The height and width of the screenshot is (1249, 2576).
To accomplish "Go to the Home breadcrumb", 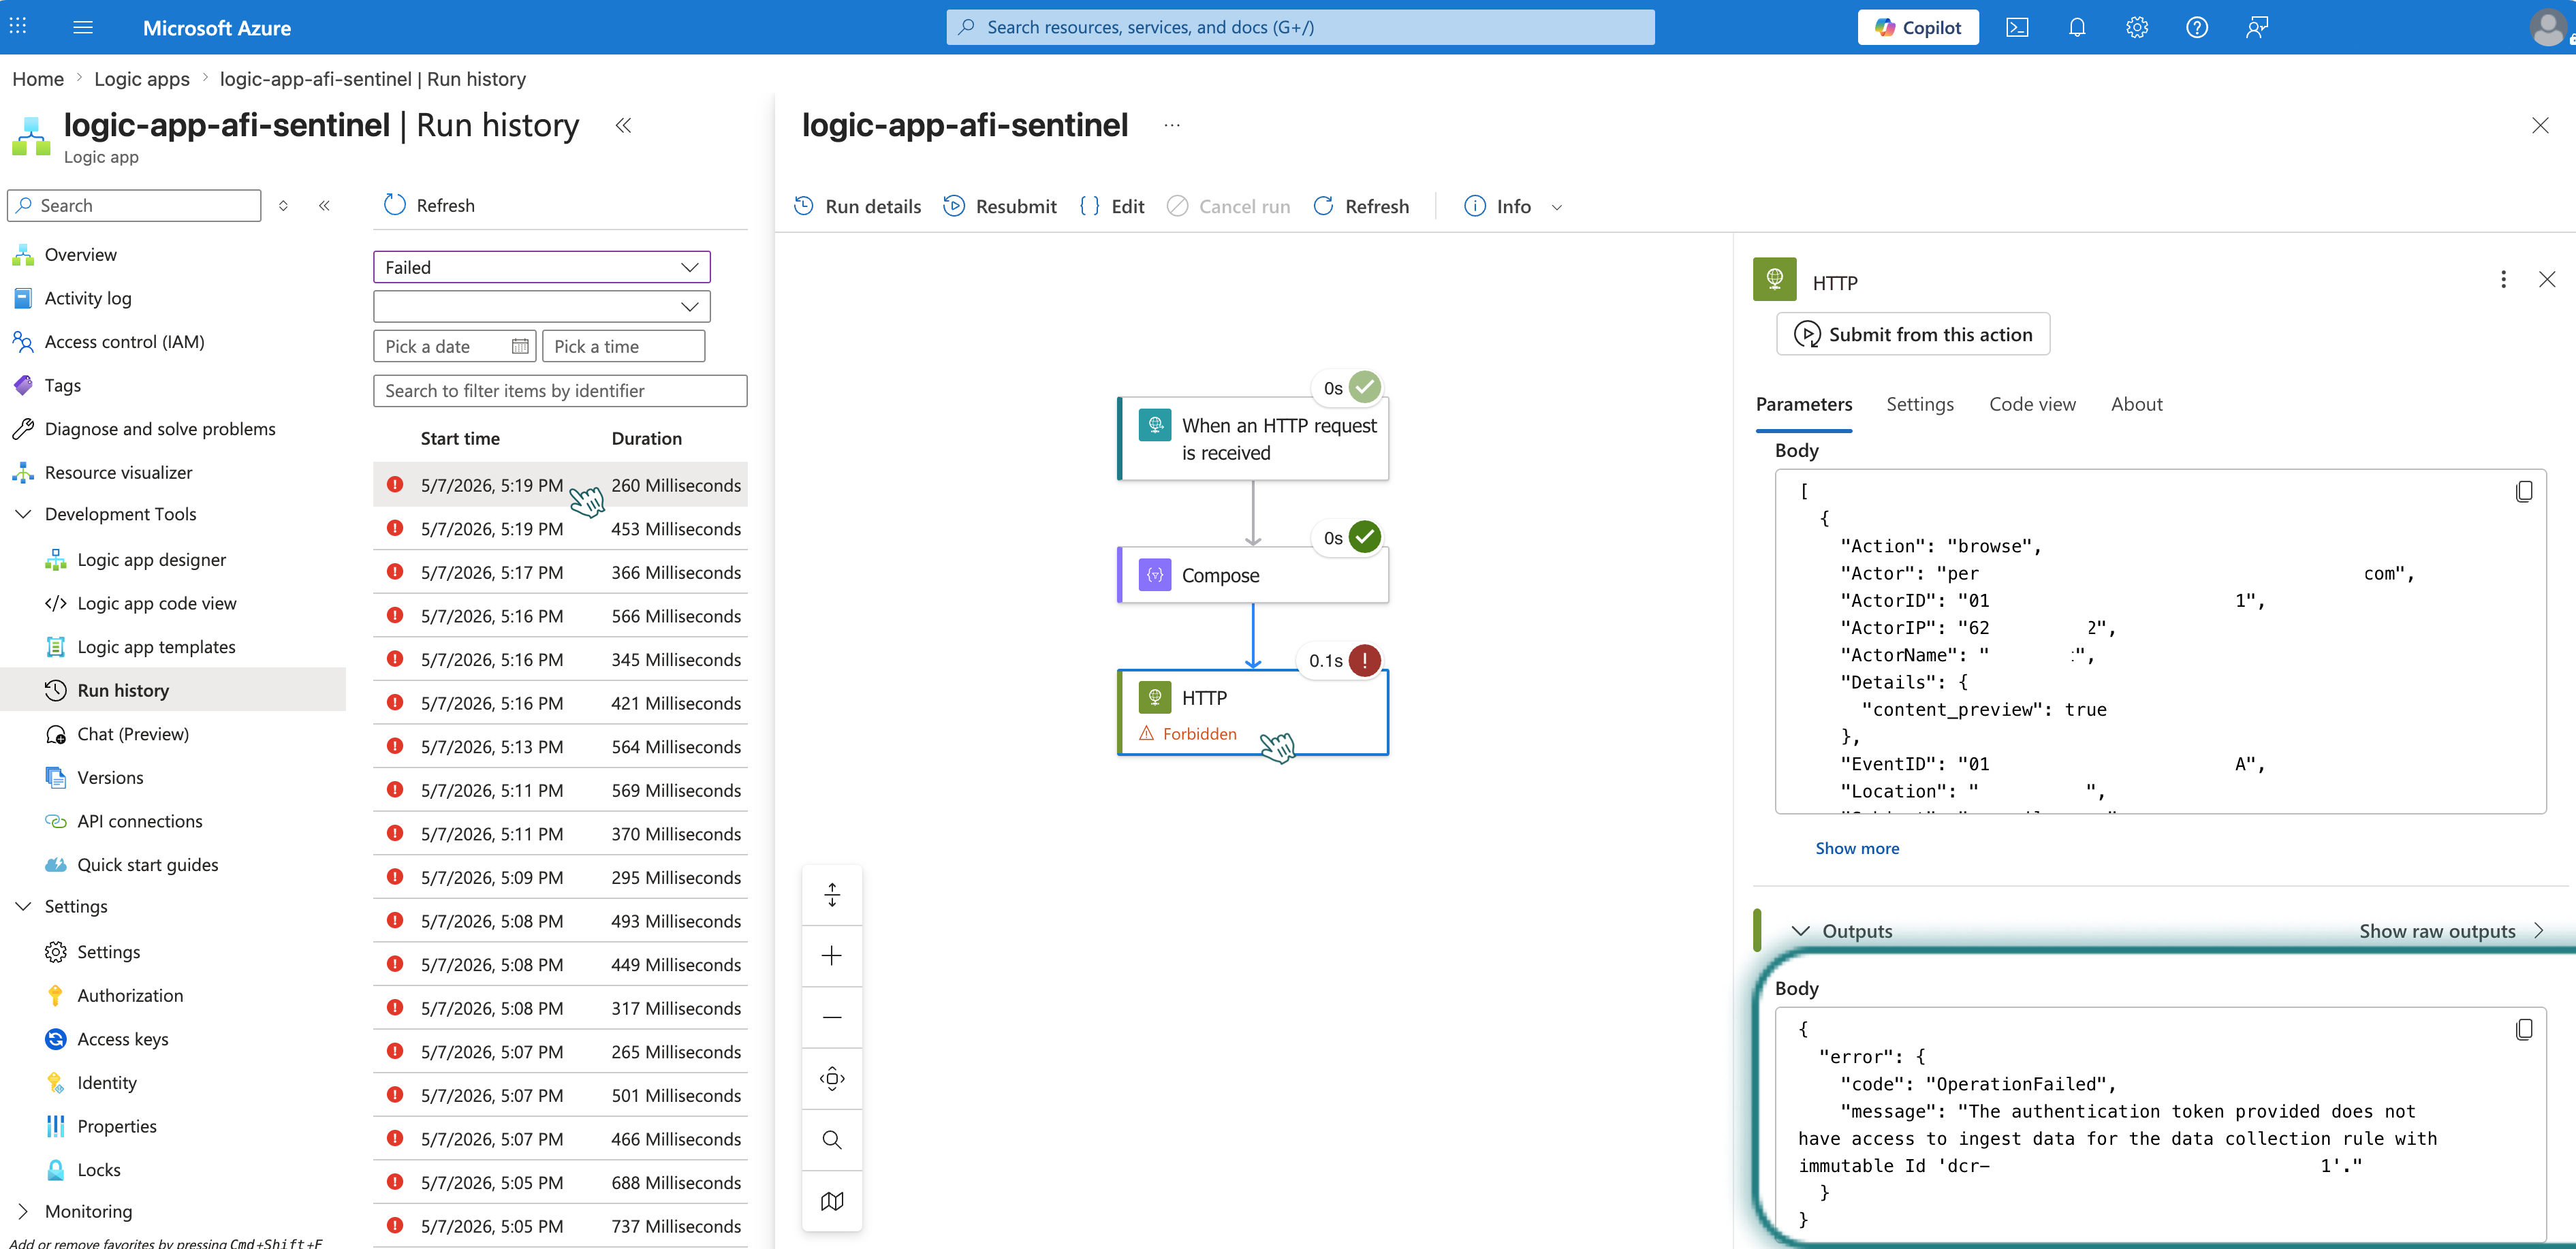I will click(38, 78).
